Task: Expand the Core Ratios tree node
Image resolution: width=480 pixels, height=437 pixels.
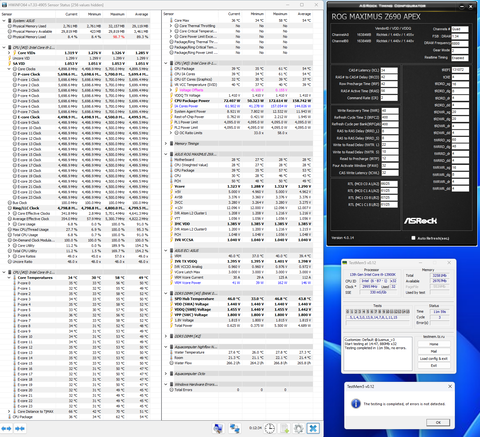Action: click(9, 256)
